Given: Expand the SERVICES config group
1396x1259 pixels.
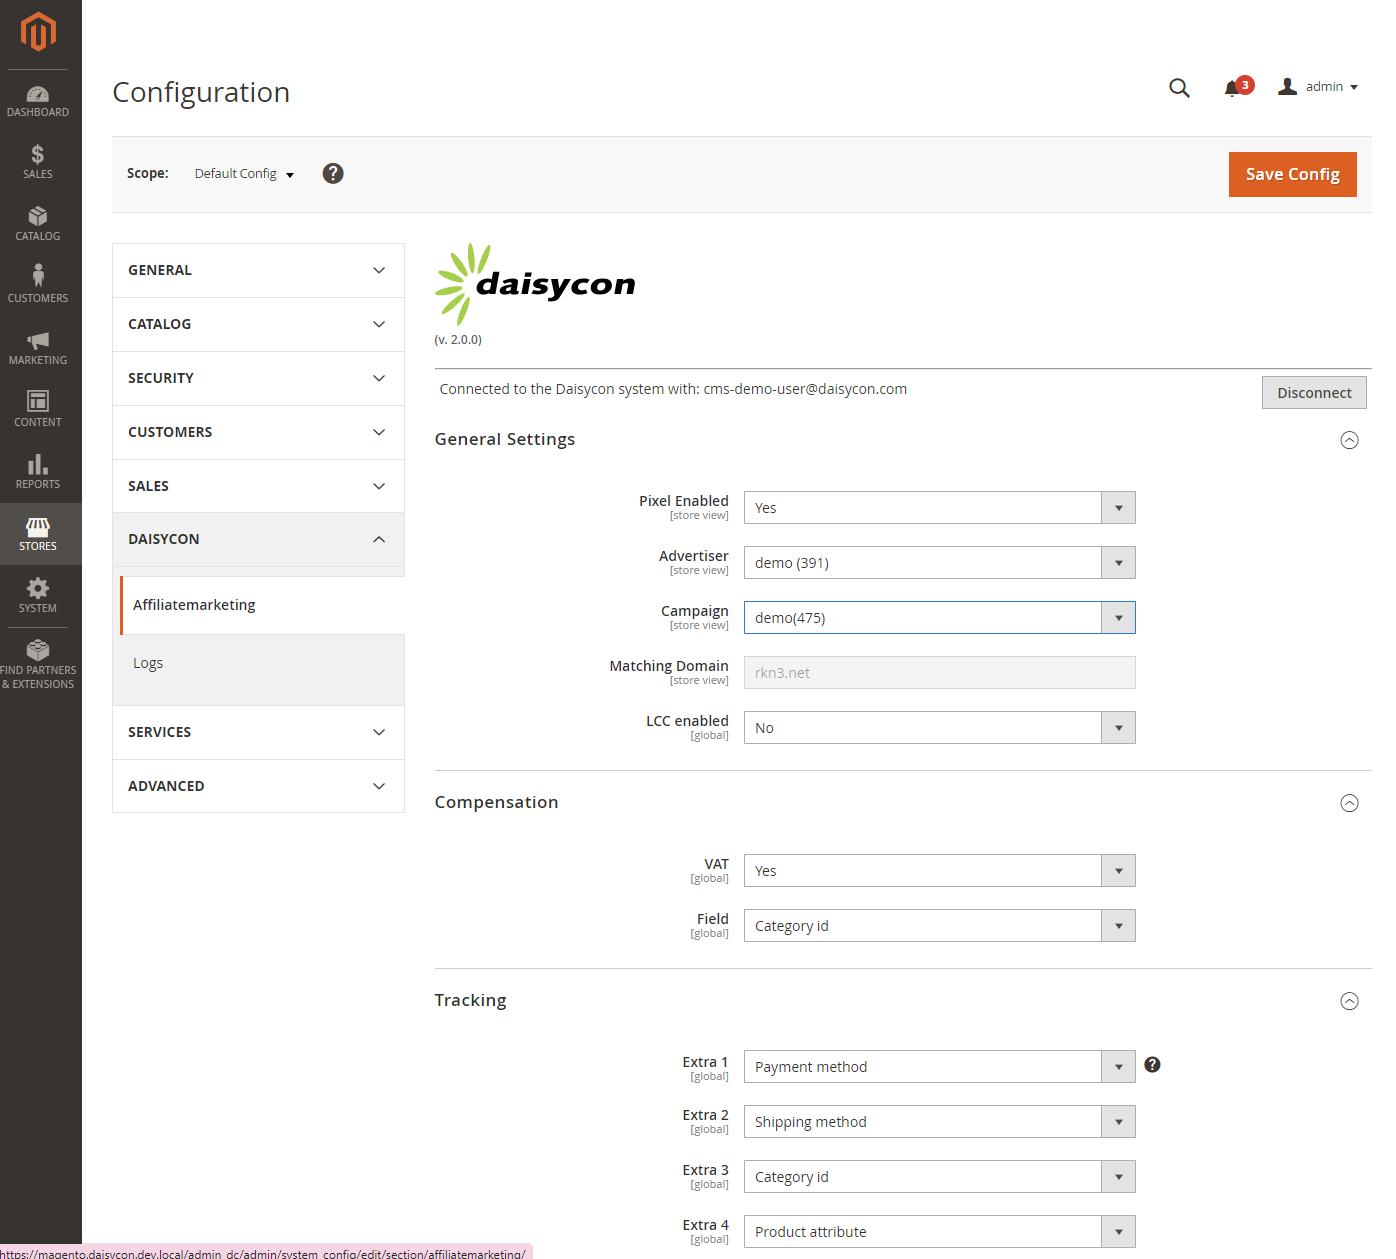Looking at the screenshot, I should [258, 732].
